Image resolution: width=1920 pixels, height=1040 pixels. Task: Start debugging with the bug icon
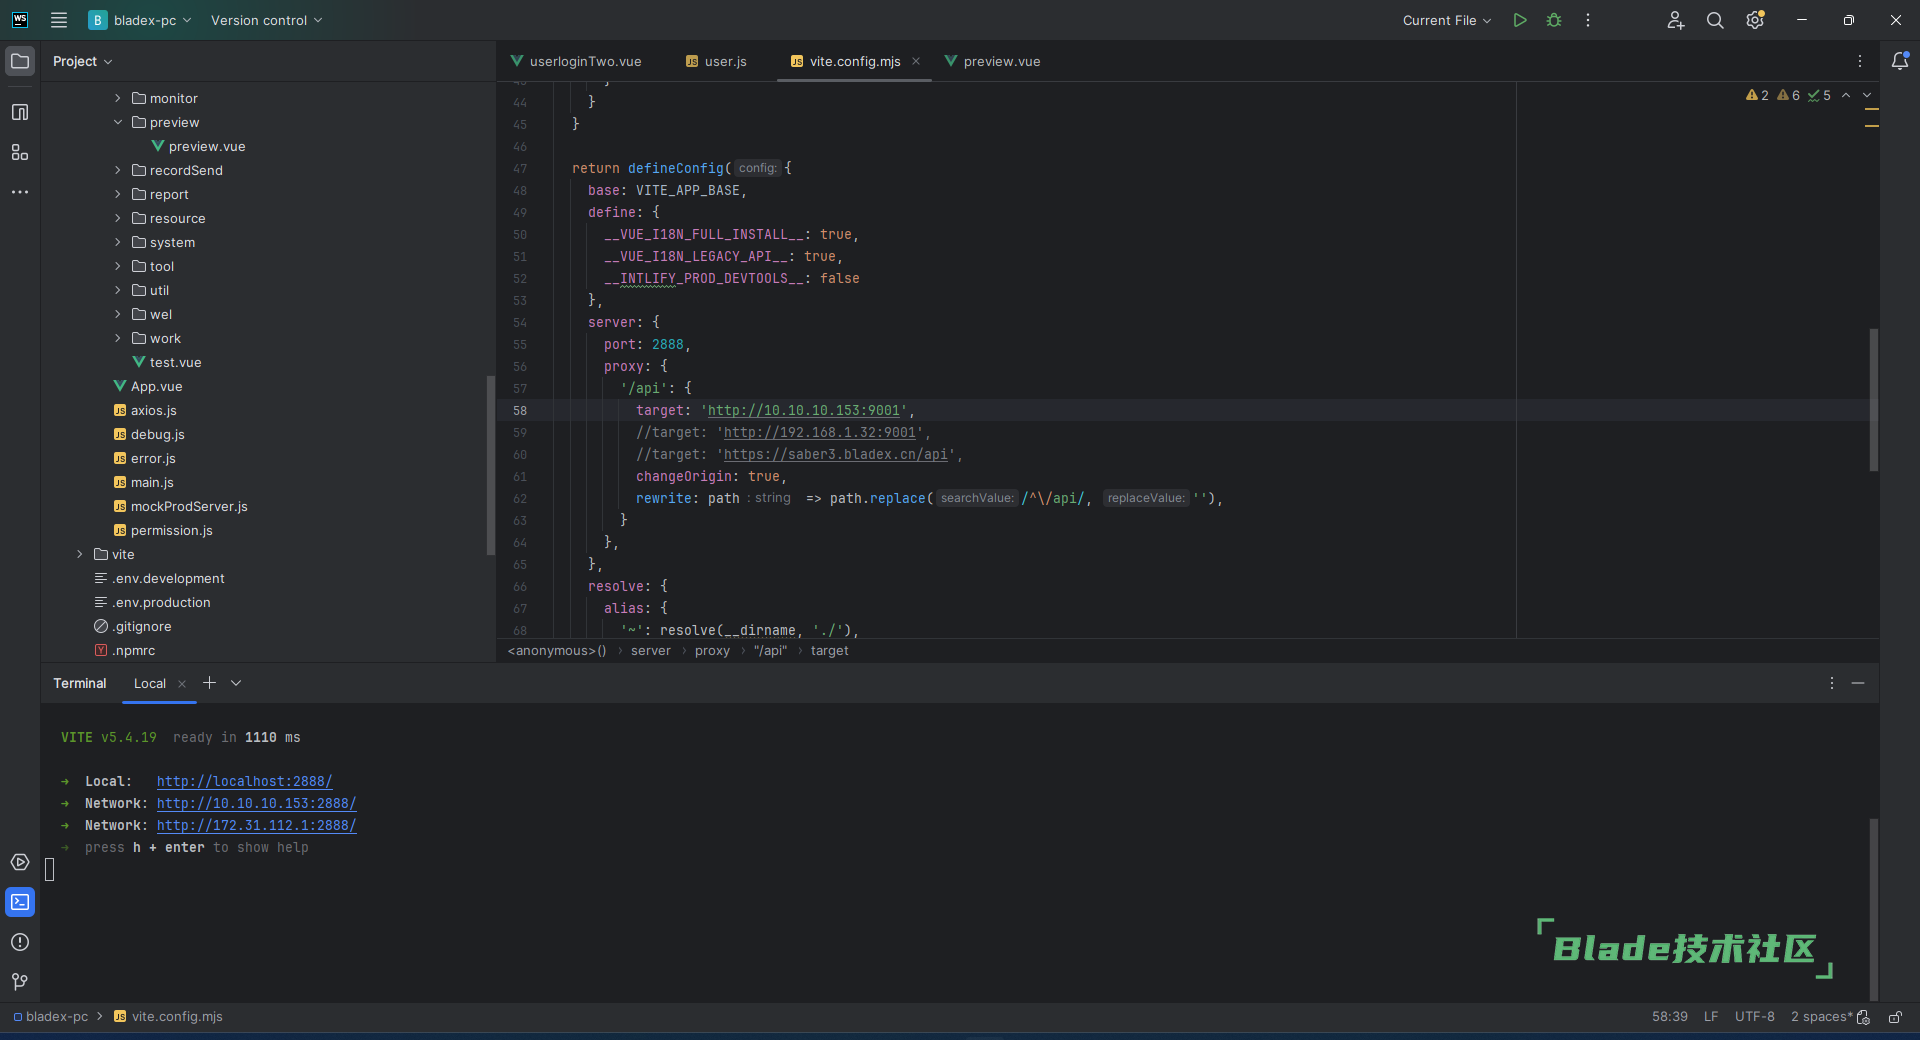(x=1554, y=20)
